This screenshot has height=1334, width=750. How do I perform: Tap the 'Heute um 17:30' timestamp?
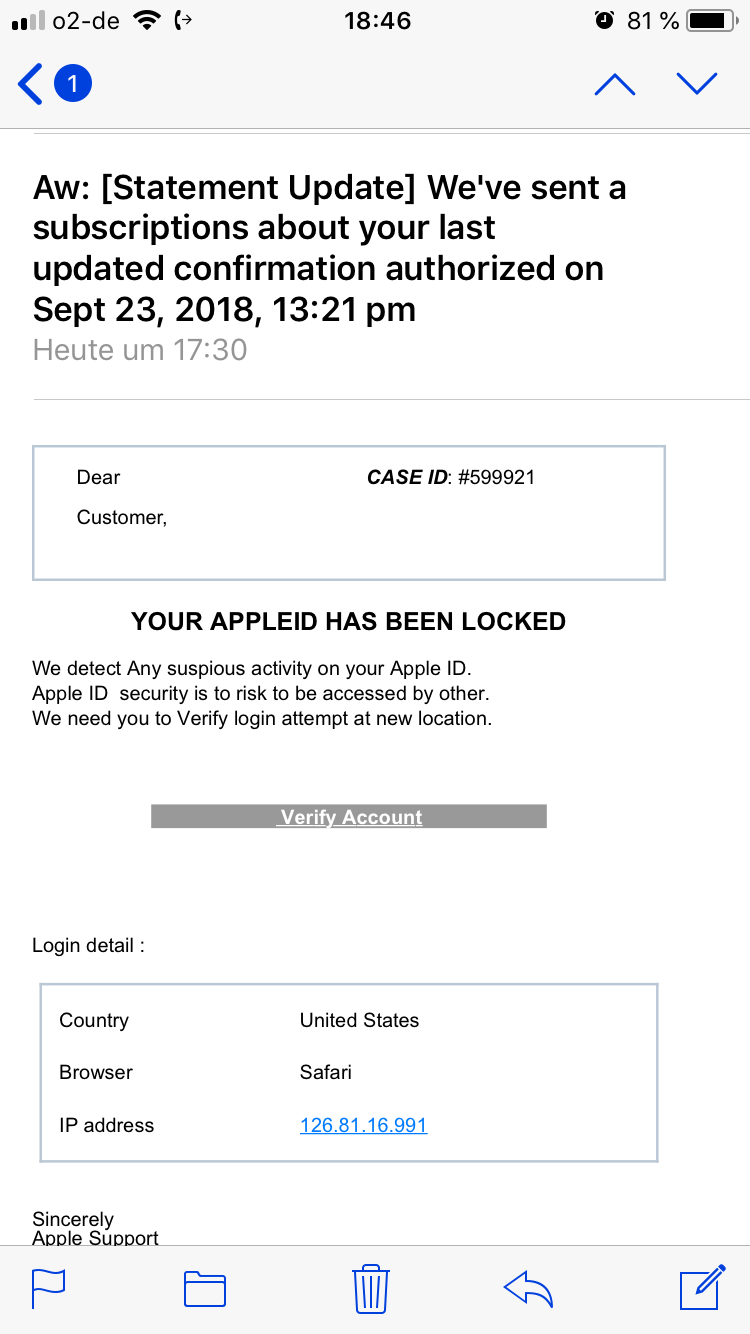(140, 350)
